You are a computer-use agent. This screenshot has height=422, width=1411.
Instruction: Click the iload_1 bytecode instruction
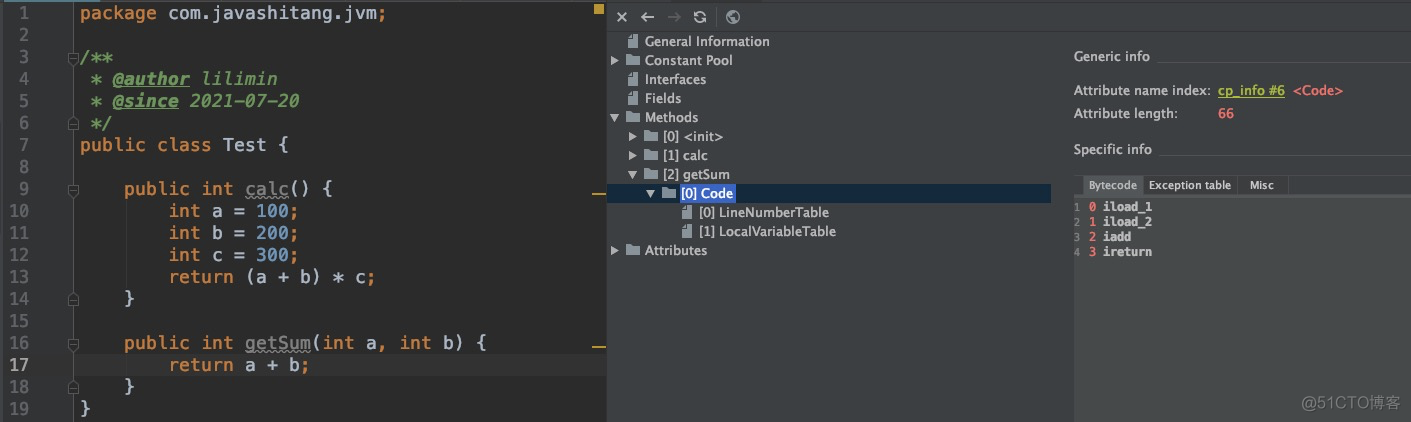click(1127, 207)
